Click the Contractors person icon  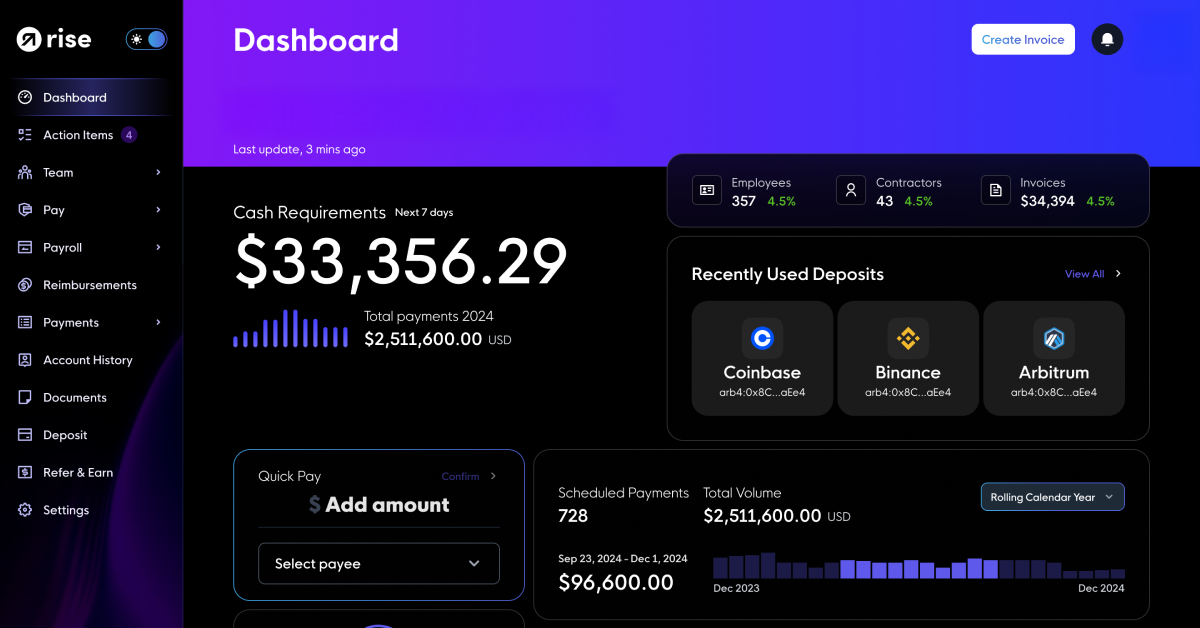coord(851,190)
